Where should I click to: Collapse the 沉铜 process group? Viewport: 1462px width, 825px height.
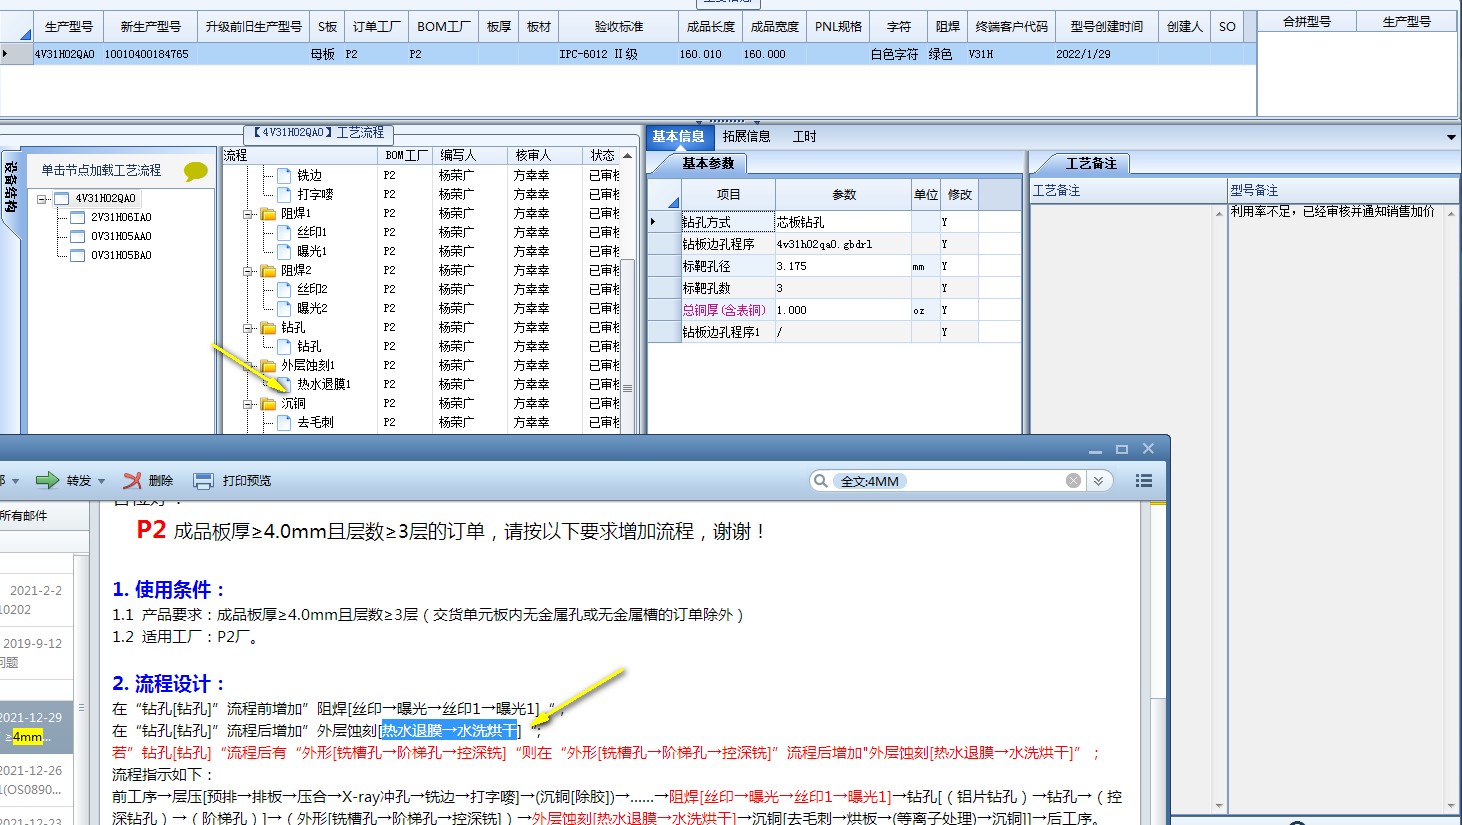coord(248,404)
